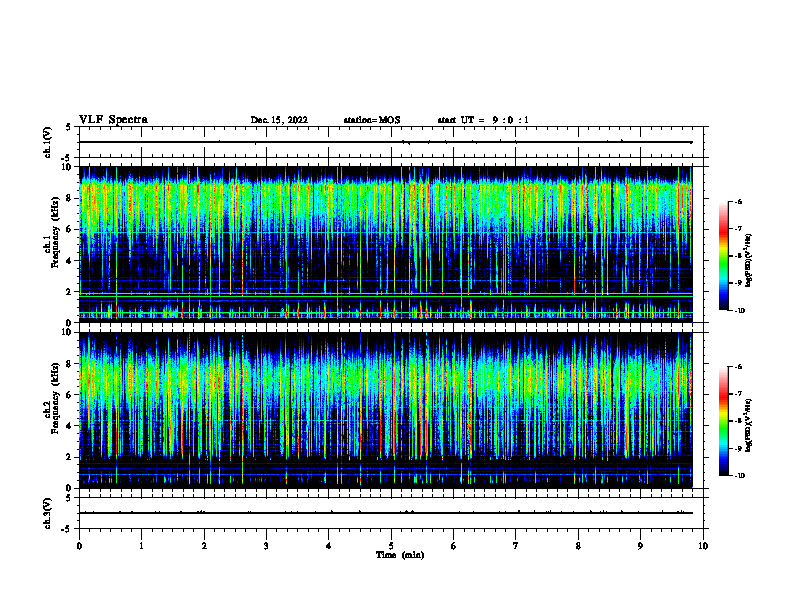Click the ch.2 spectrogram color bar
This screenshot has width=792, height=612.
(724, 421)
